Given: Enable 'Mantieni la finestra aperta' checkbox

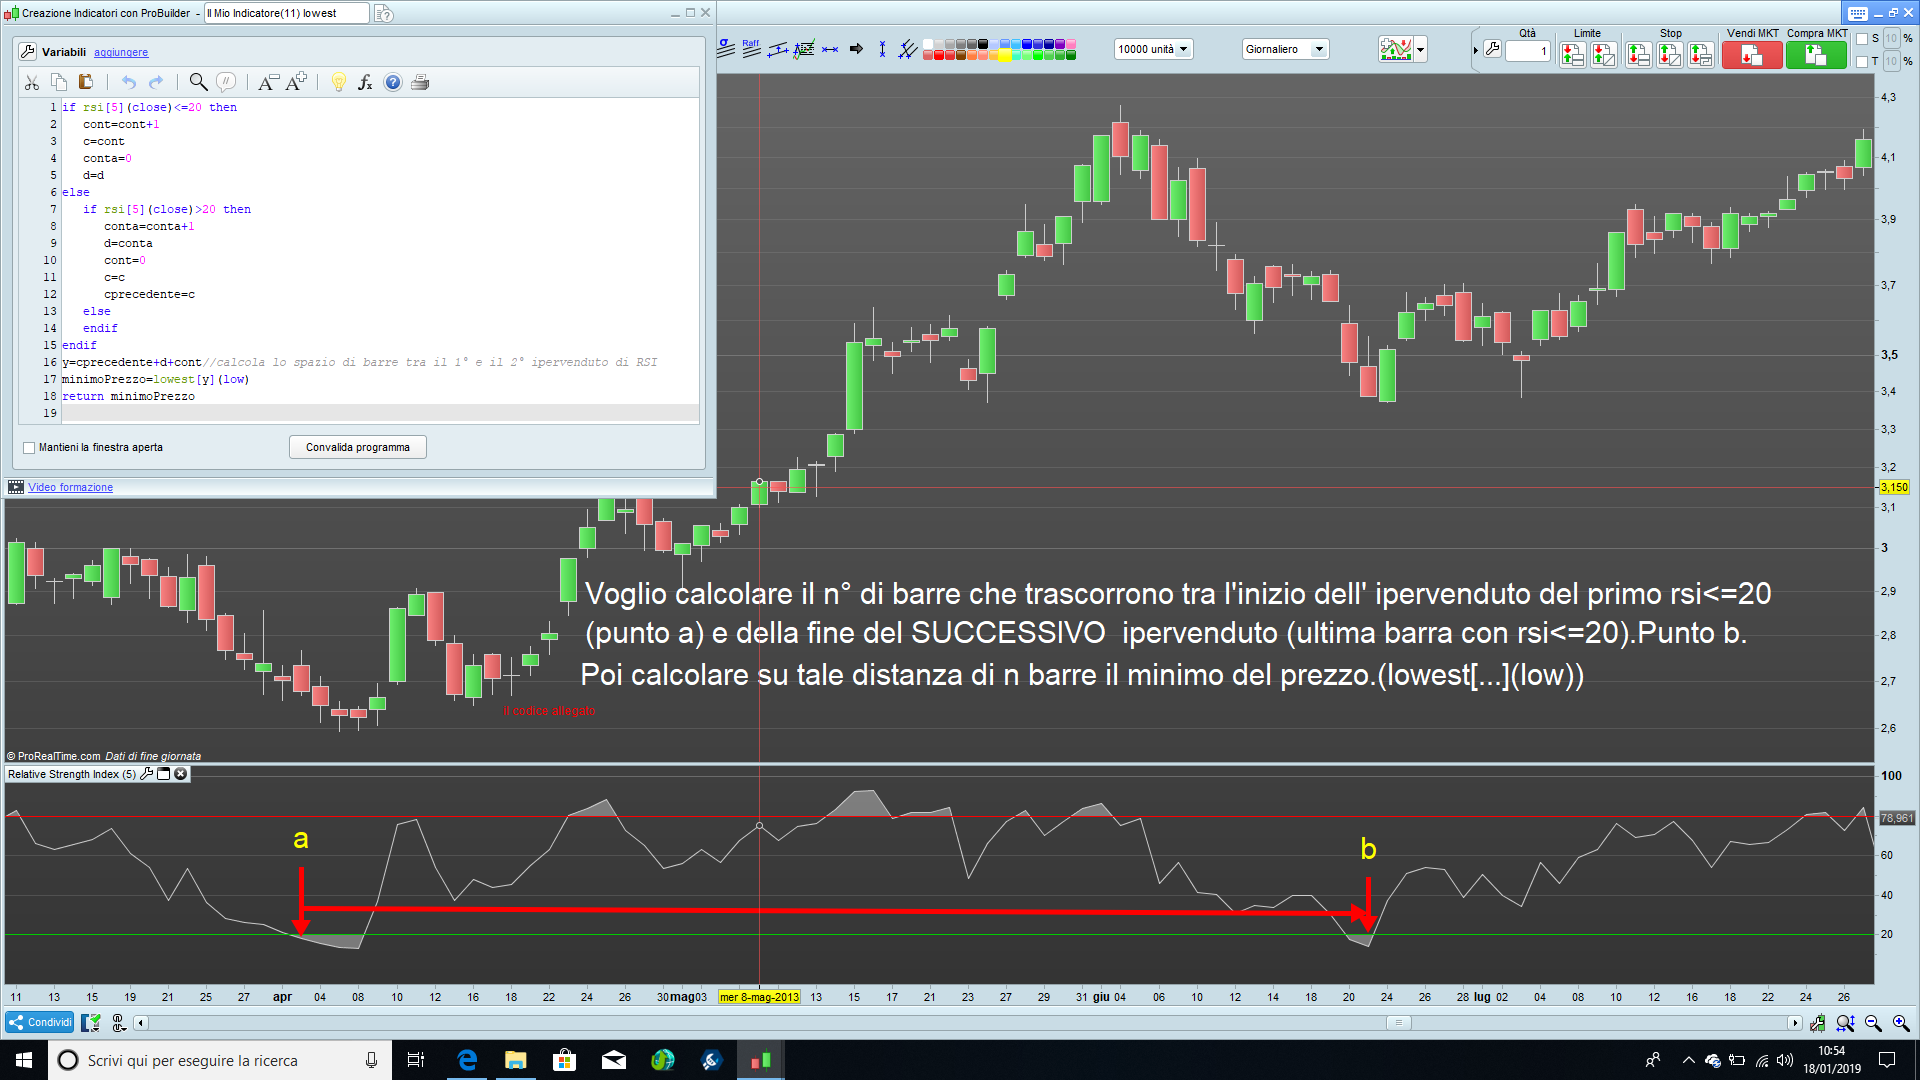Looking at the screenshot, I should pyautogui.click(x=29, y=448).
